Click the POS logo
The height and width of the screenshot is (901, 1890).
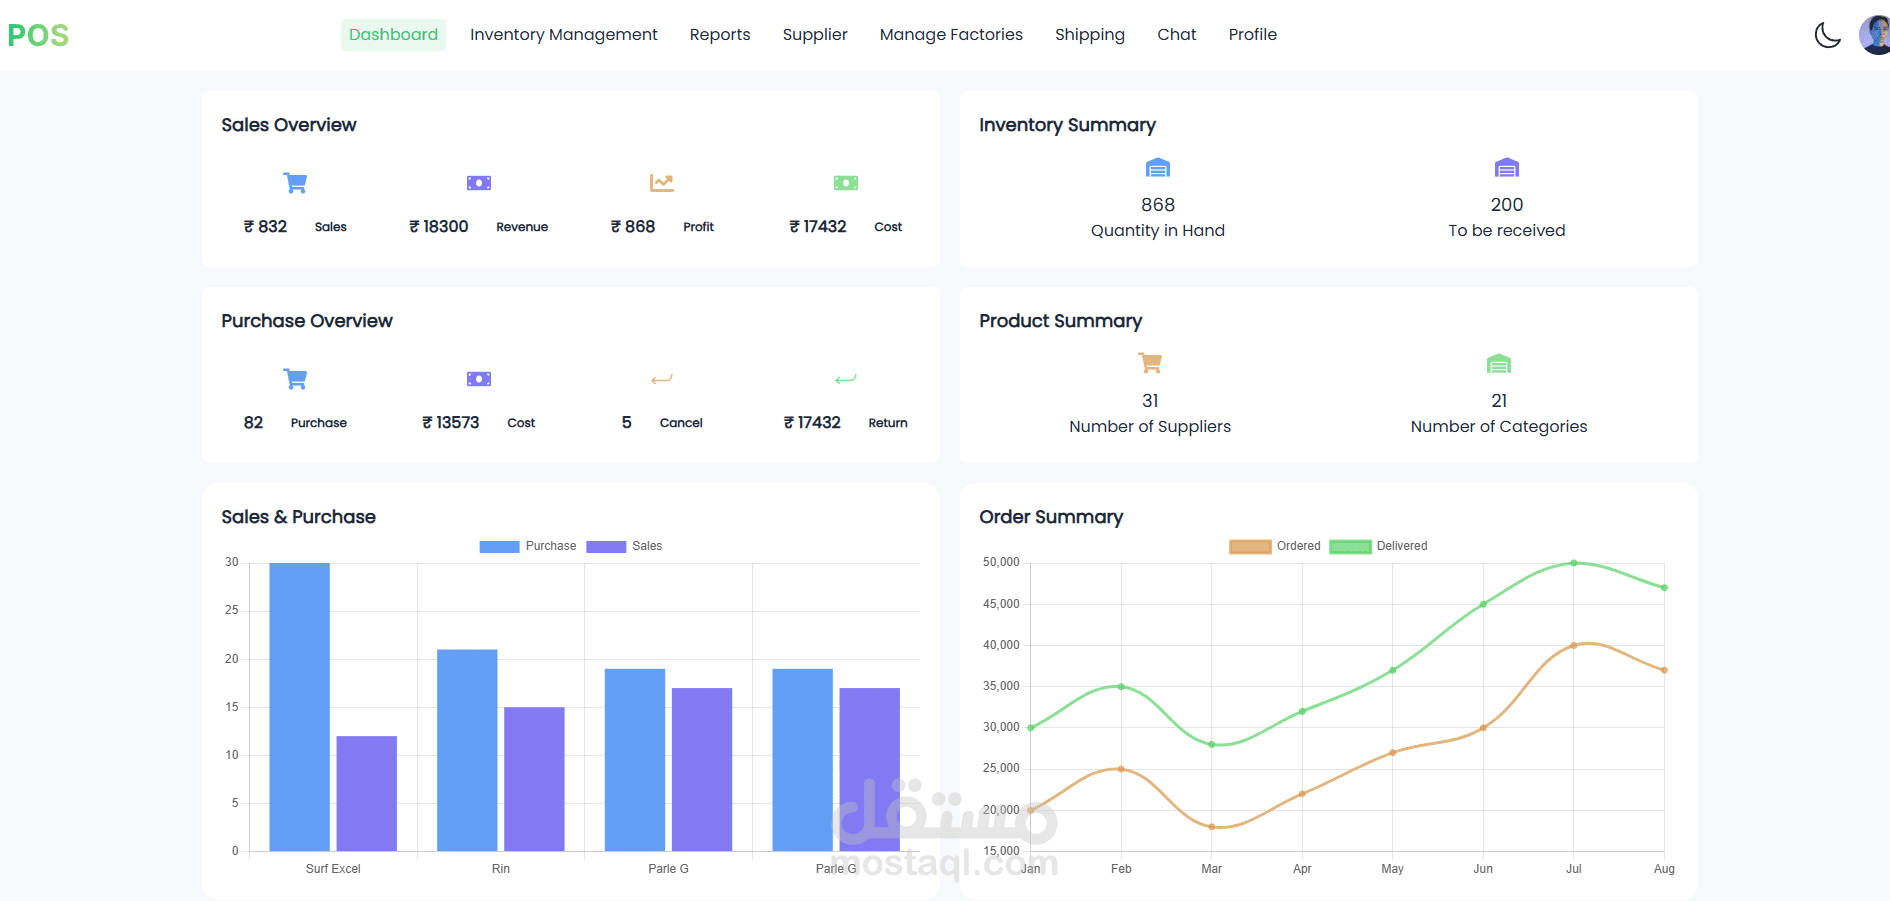pyautogui.click(x=38, y=35)
